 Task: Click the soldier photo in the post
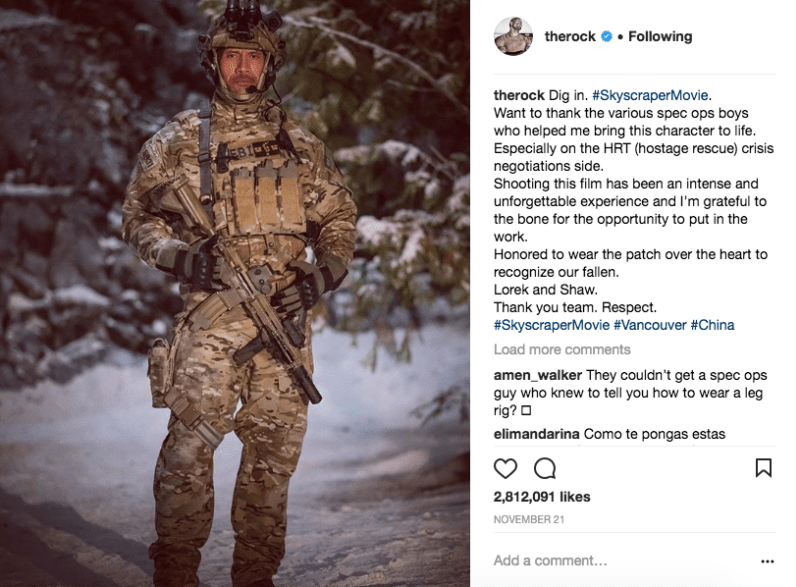click(235, 294)
